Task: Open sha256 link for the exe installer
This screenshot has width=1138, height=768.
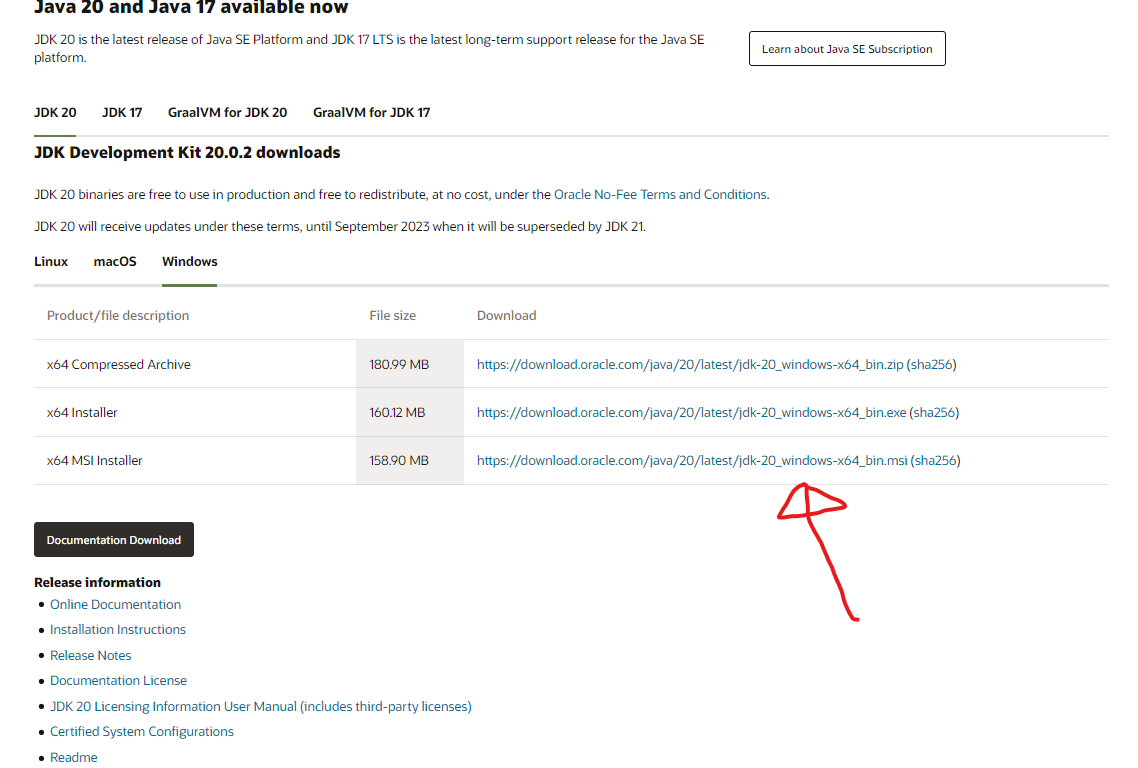Action: (x=934, y=412)
